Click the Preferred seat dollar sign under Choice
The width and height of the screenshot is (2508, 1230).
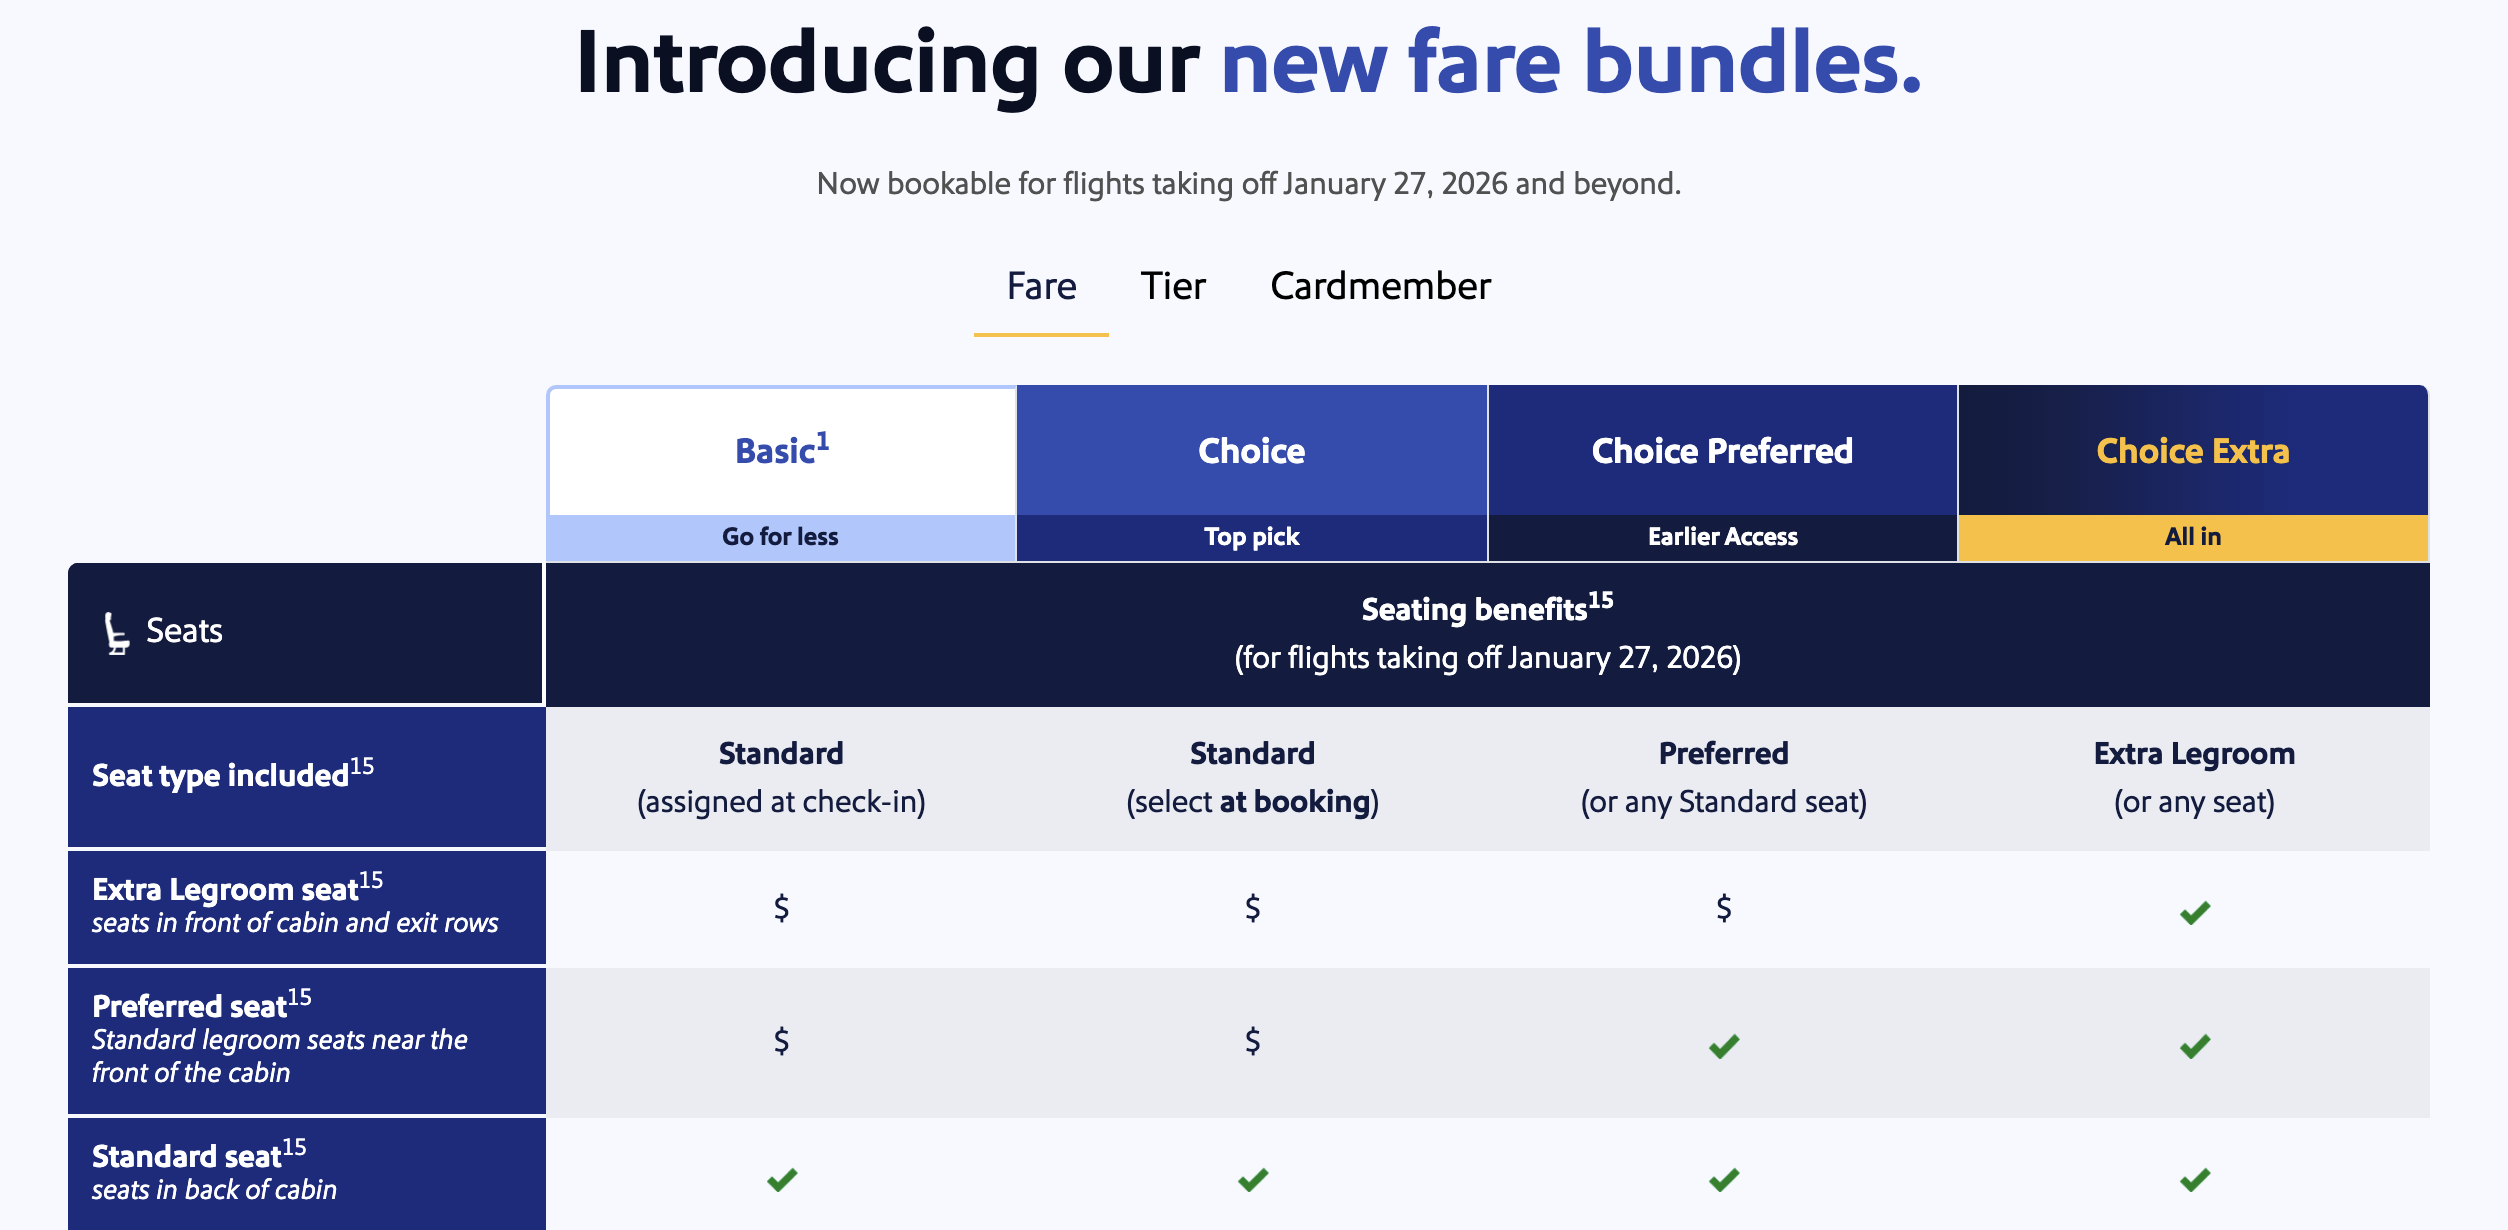[1252, 1041]
